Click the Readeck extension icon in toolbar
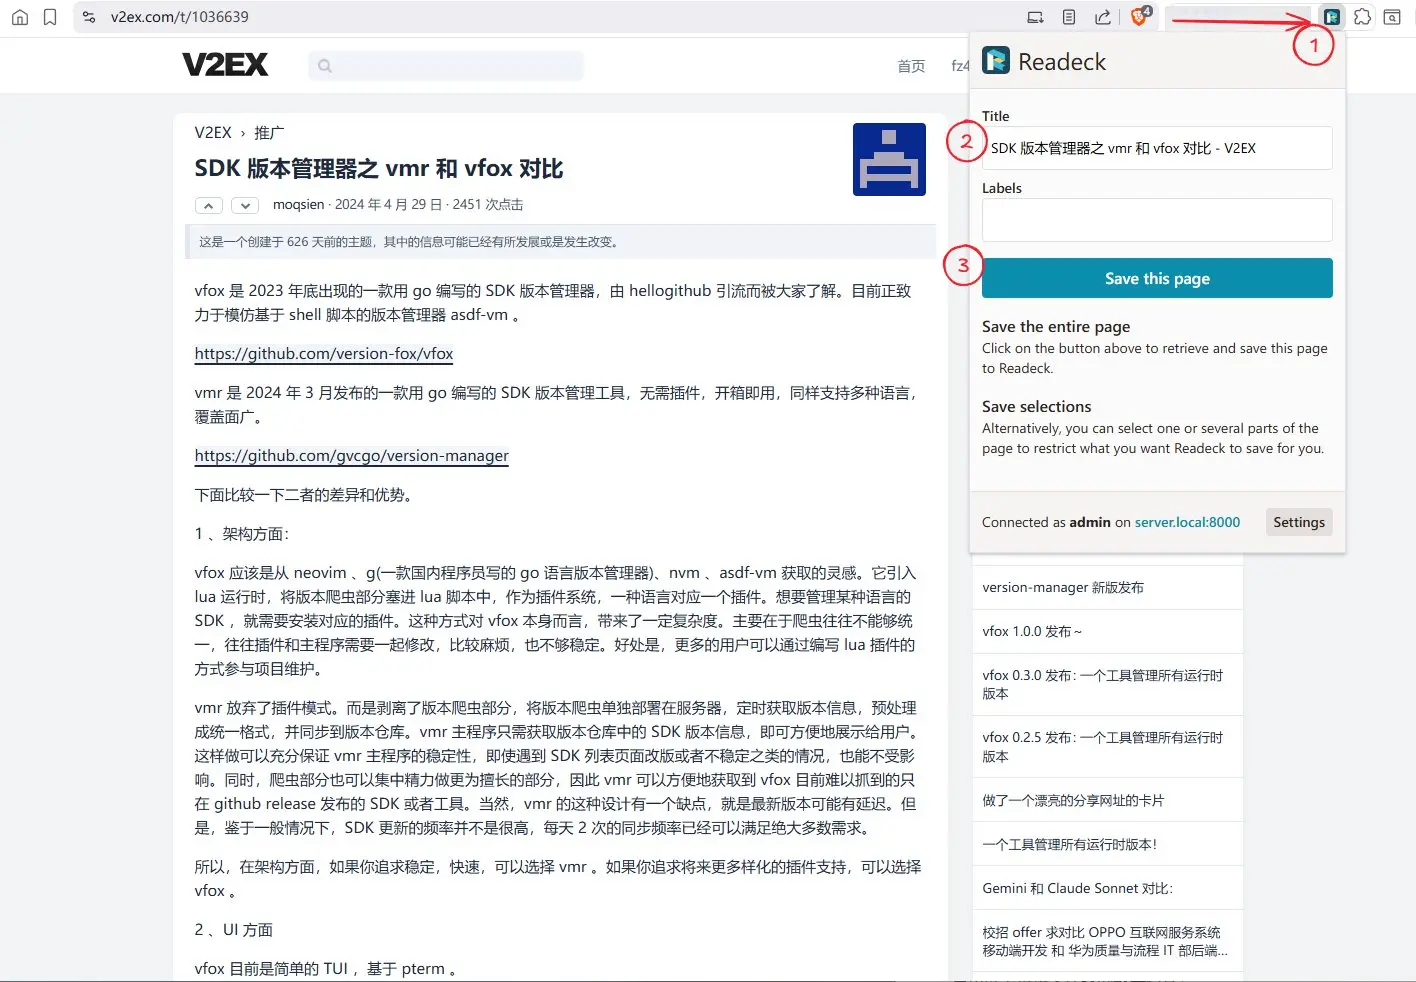1416x982 pixels. tap(1331, 17)
